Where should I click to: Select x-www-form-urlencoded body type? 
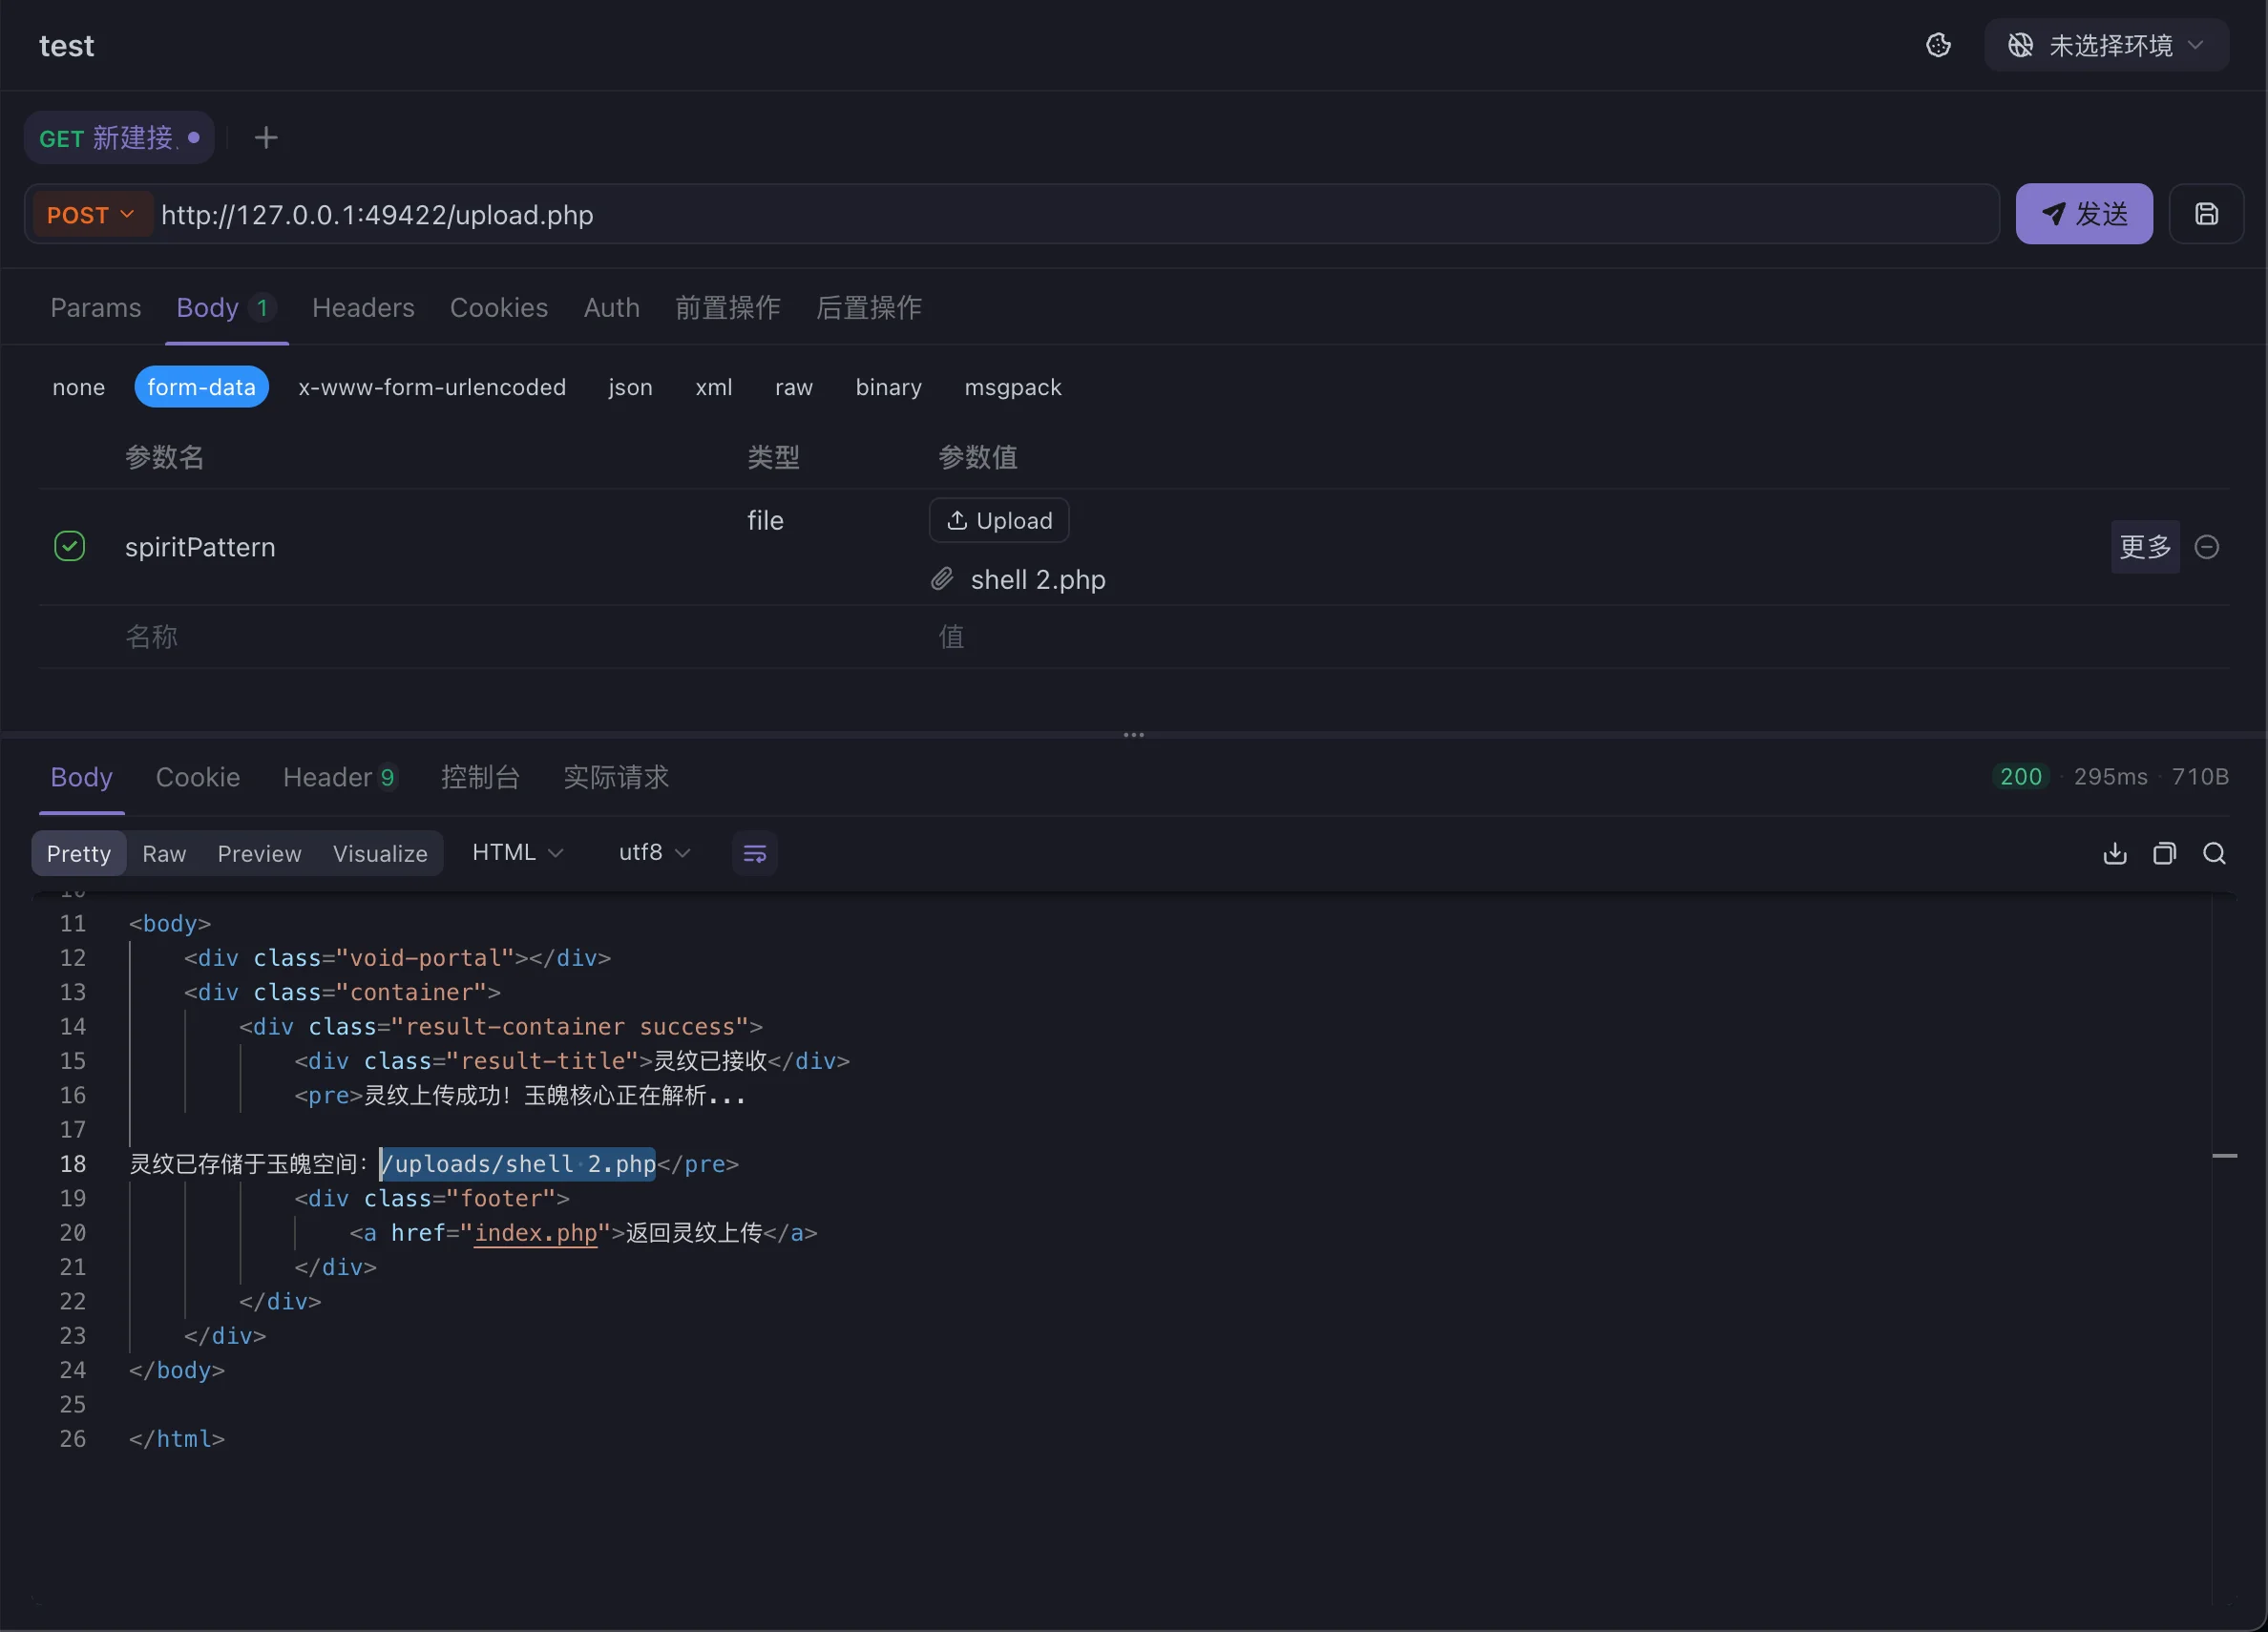pyautogui.click(x=432, y=387)
